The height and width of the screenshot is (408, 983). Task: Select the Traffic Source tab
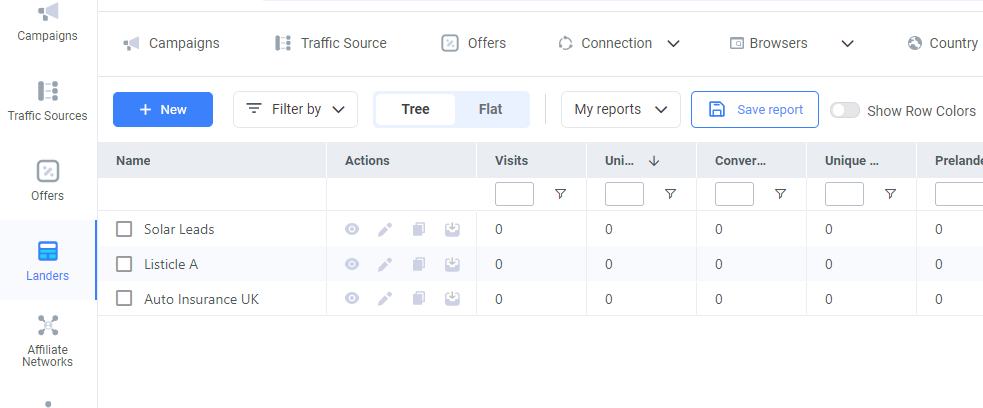coord(330,43)
